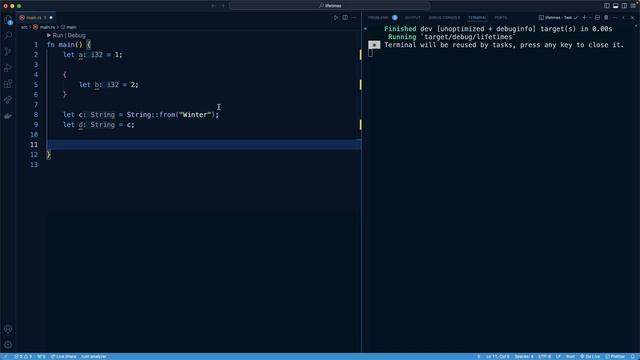Add a new terminal with the plus icon

click(x=584, y=18)
